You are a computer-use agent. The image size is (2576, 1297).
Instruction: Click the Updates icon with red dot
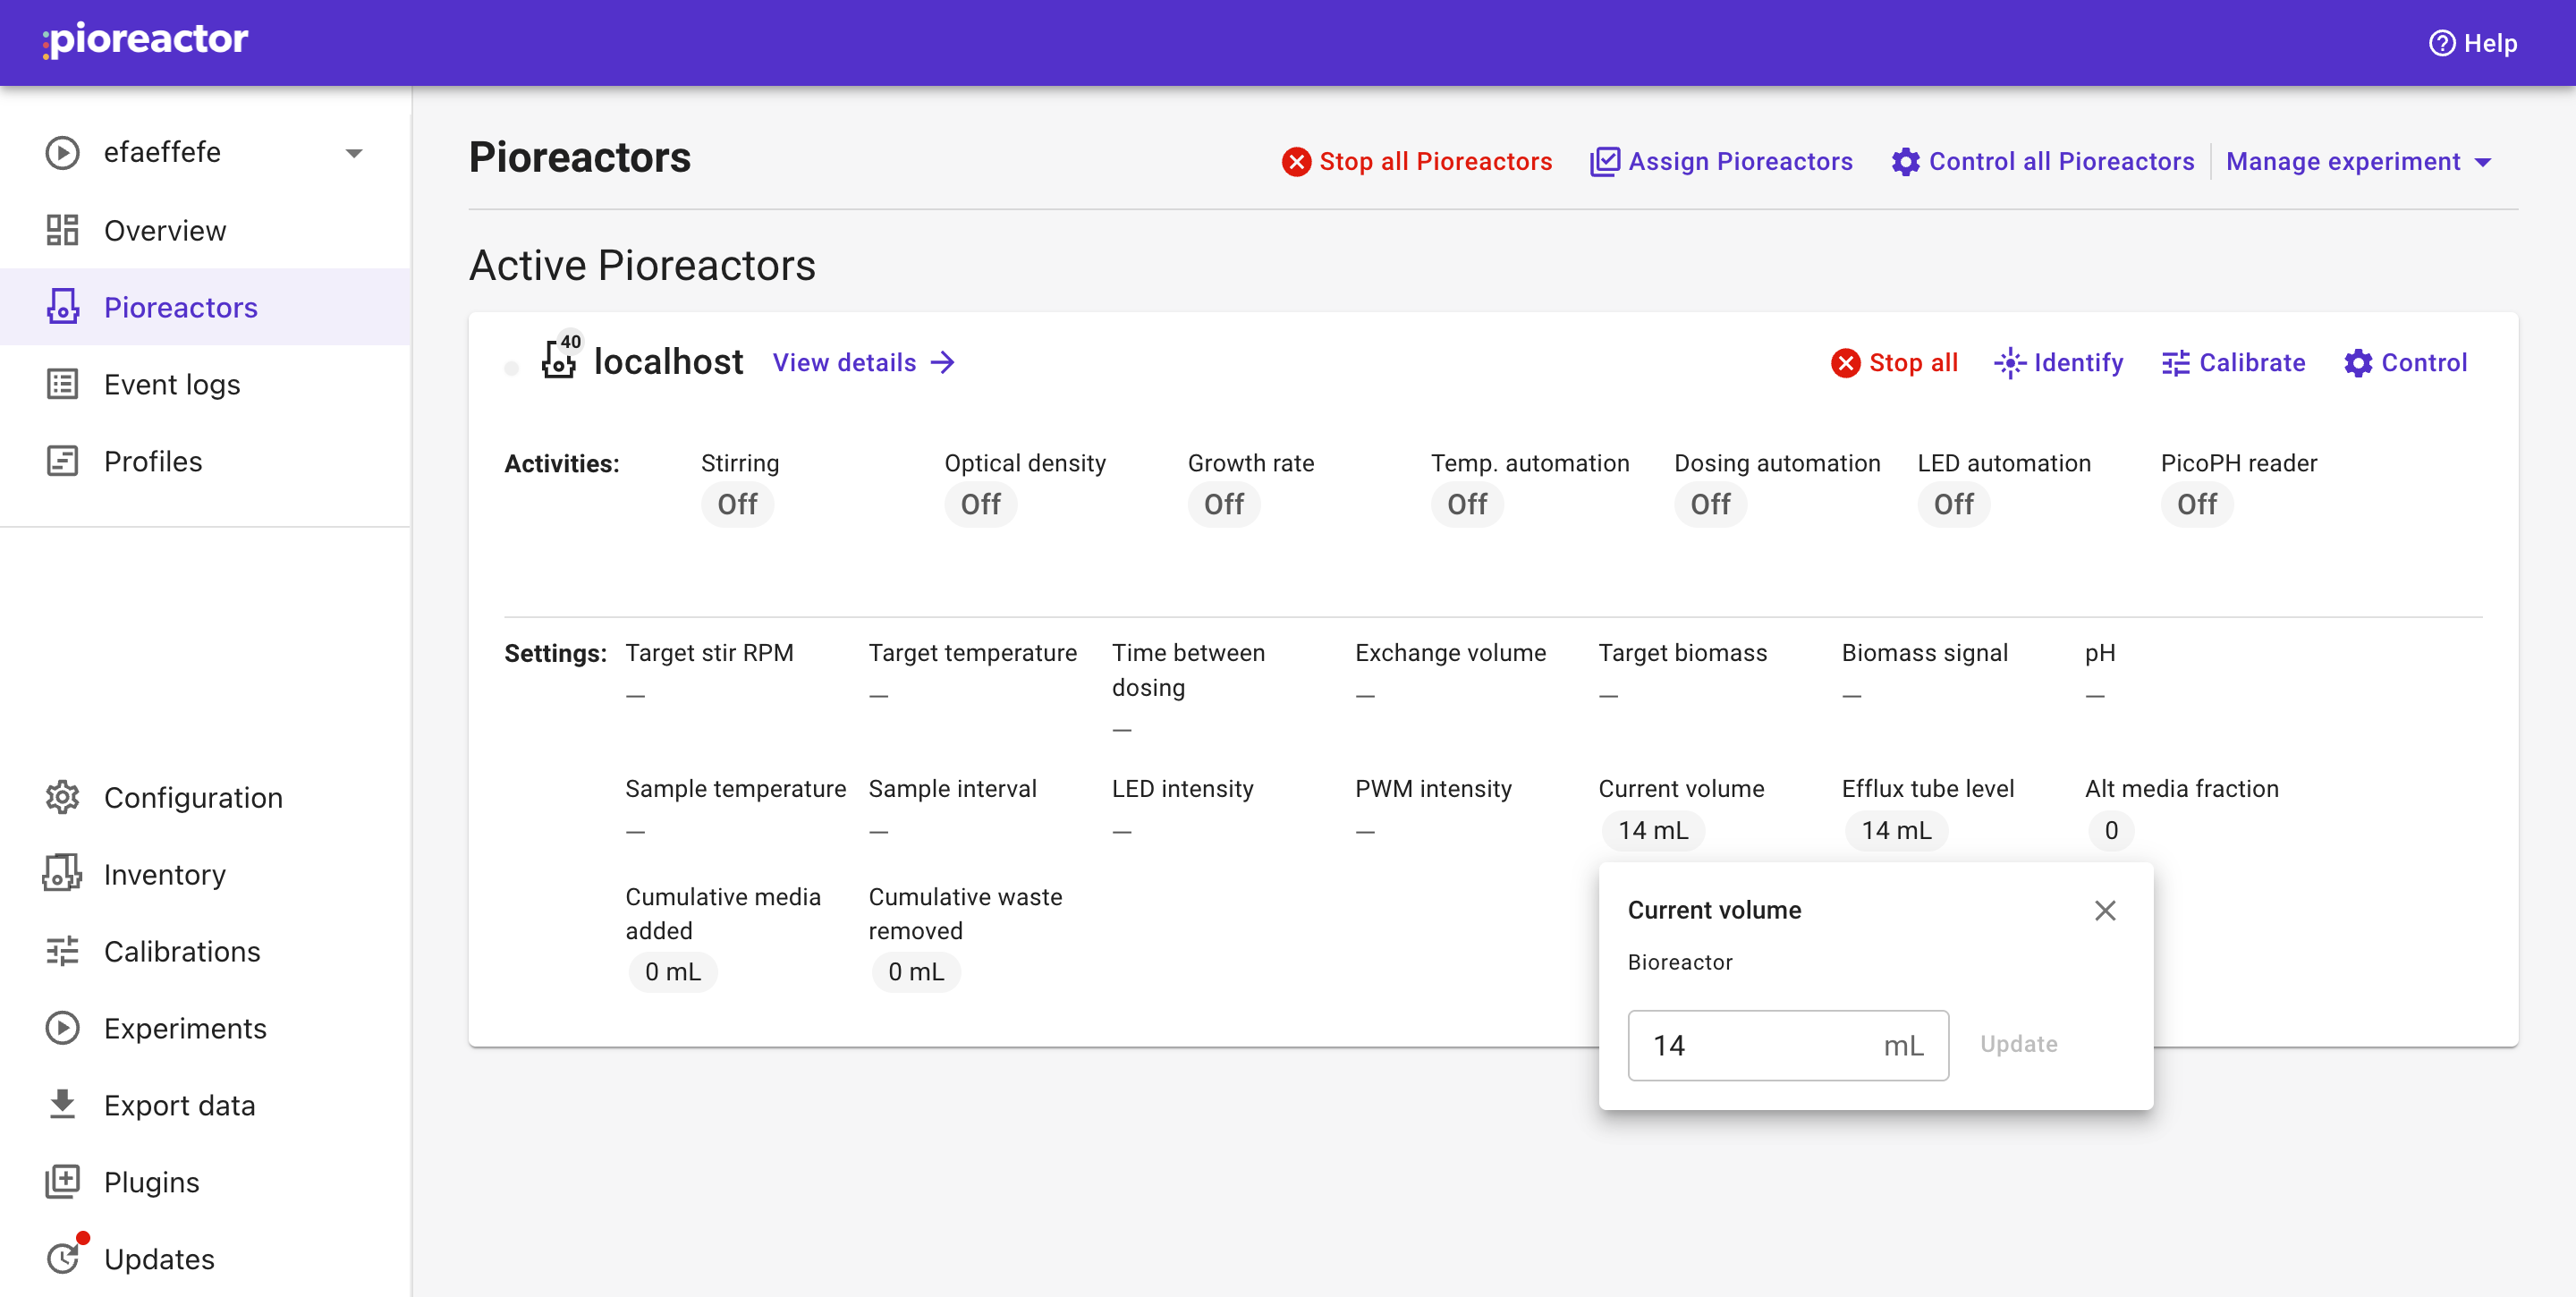click(64, 1256)
